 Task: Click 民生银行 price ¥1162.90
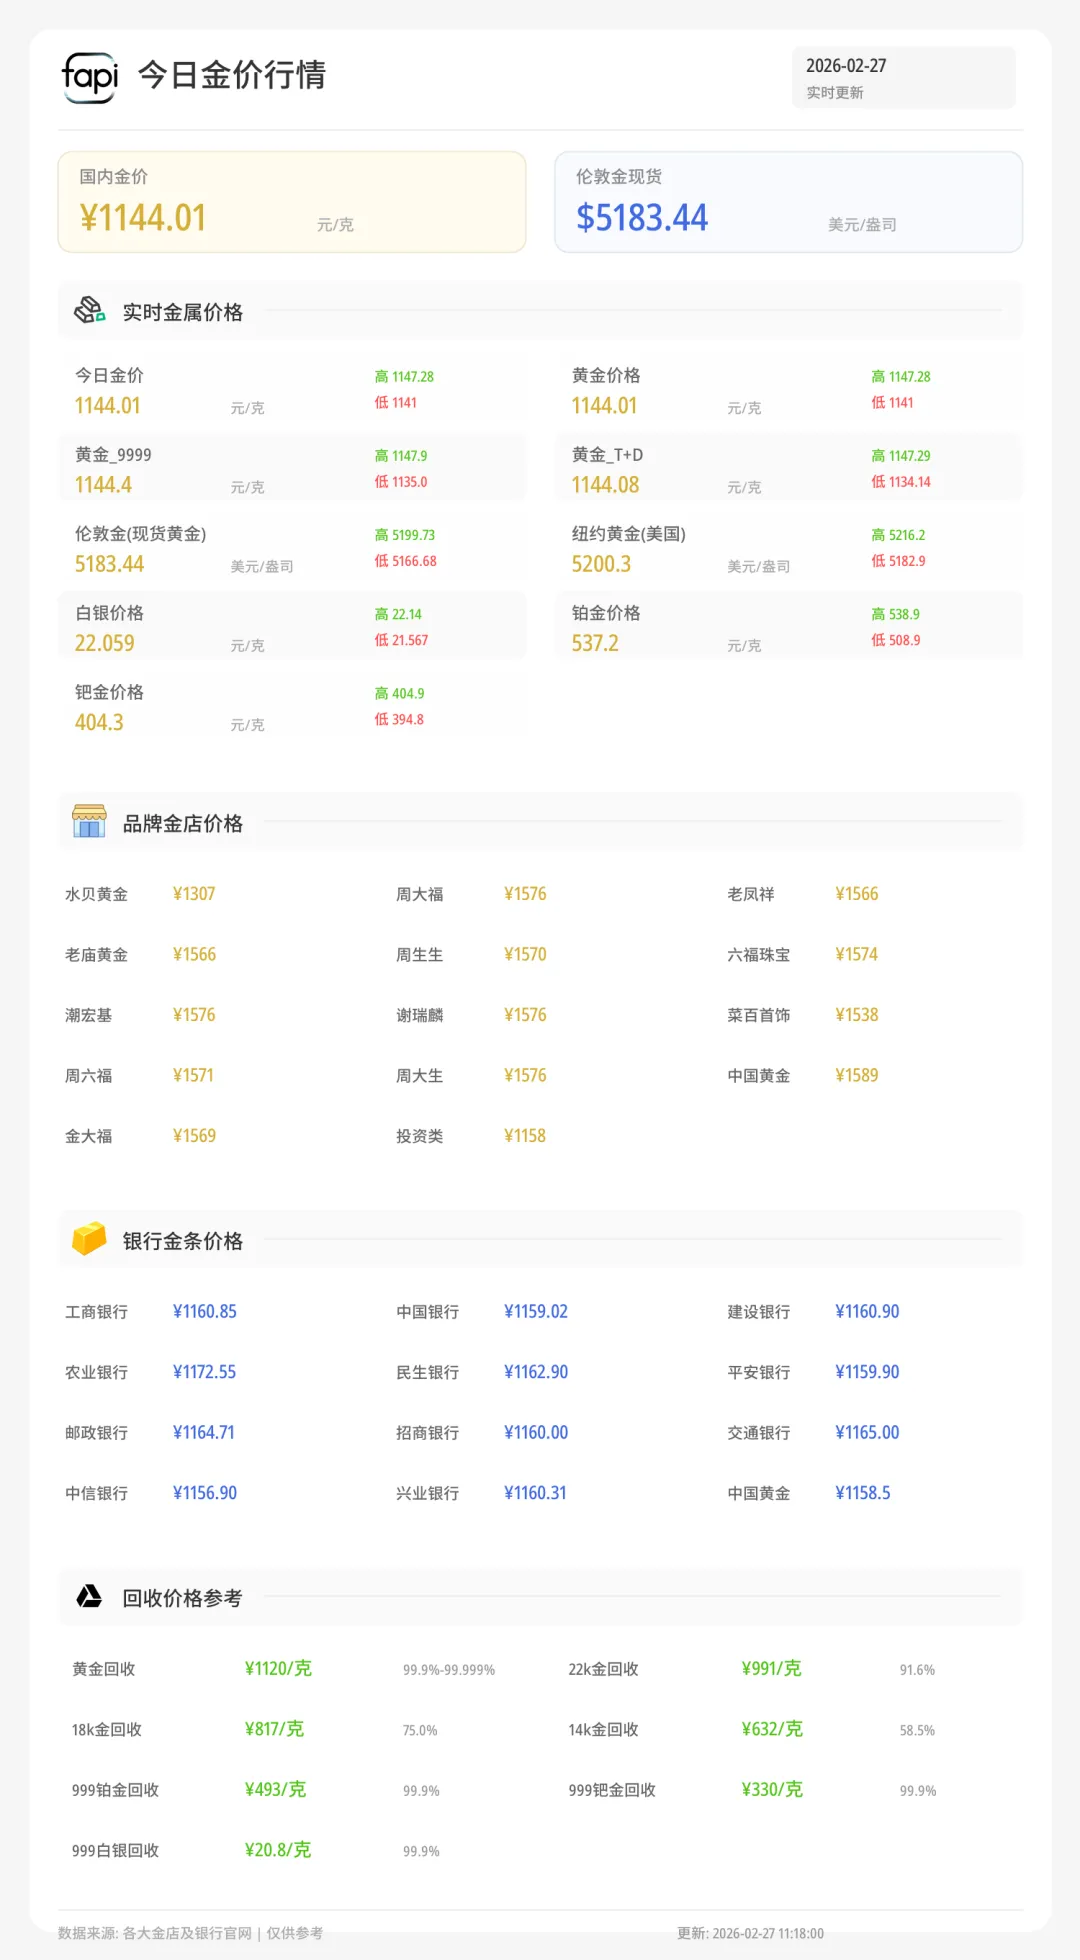tap(536, 1372)
